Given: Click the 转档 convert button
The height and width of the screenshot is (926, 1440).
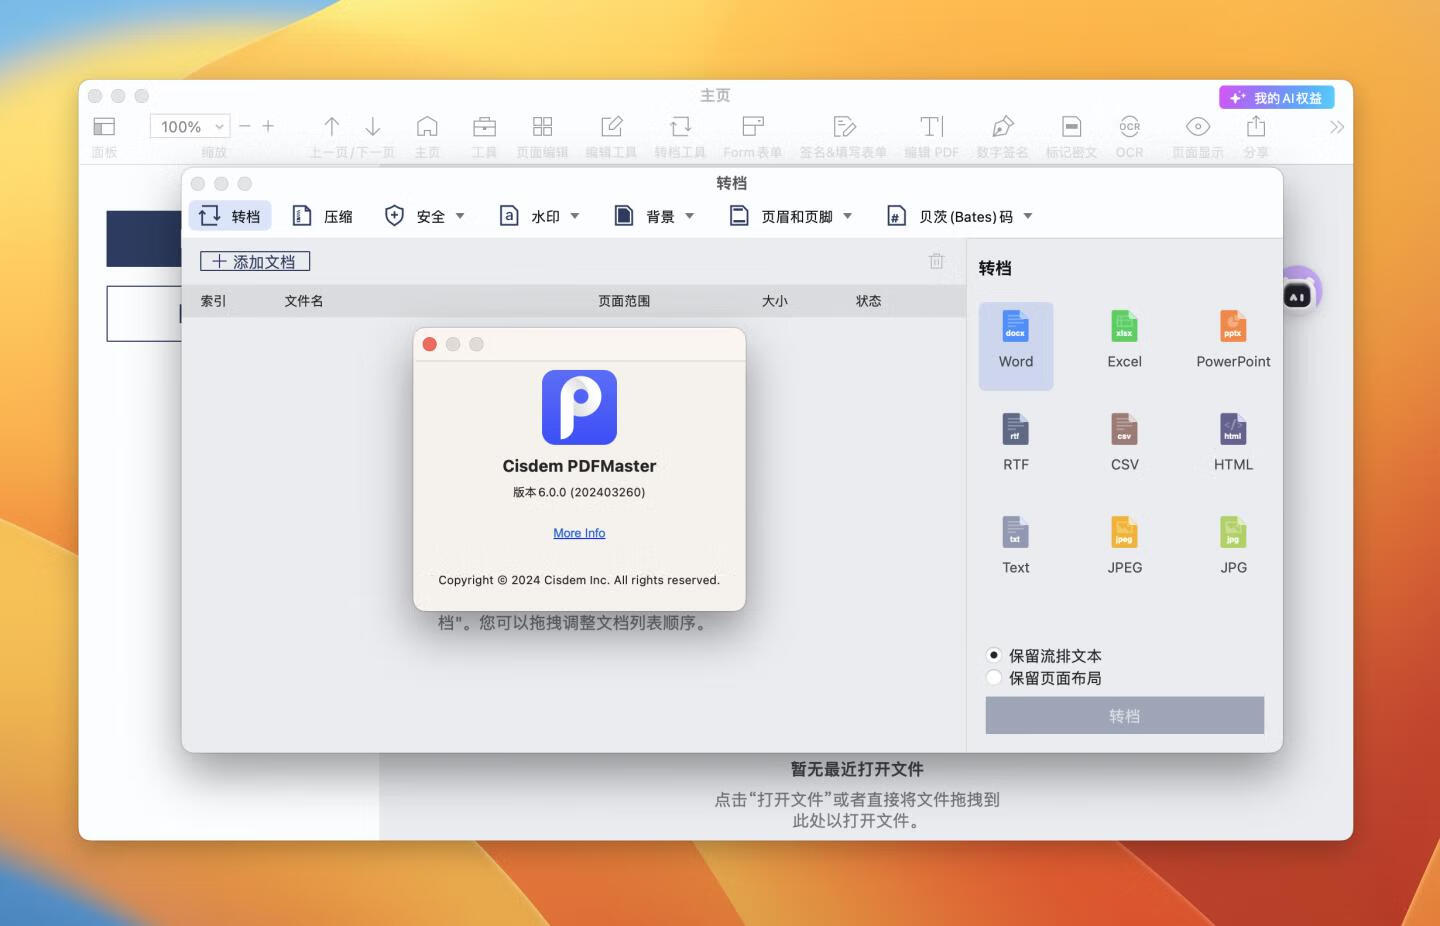Looking at the screenshot, I should click(1124, 716).
